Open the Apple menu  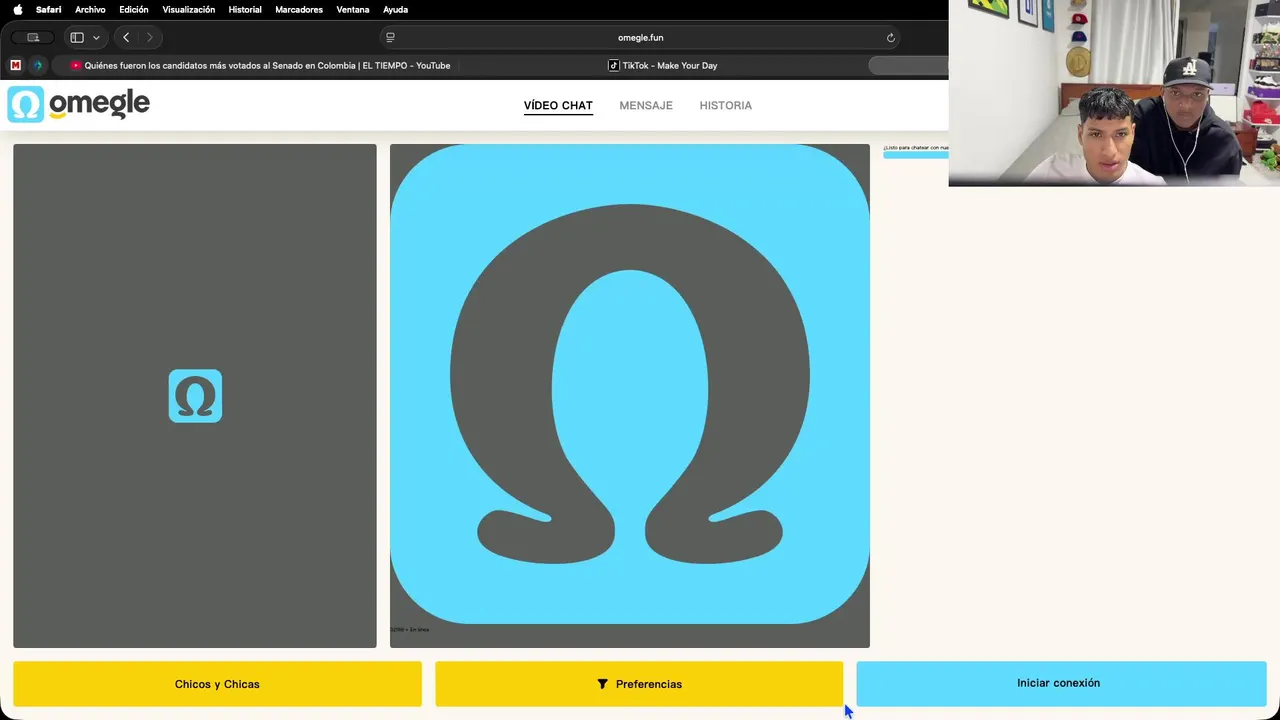click(17, 9)
